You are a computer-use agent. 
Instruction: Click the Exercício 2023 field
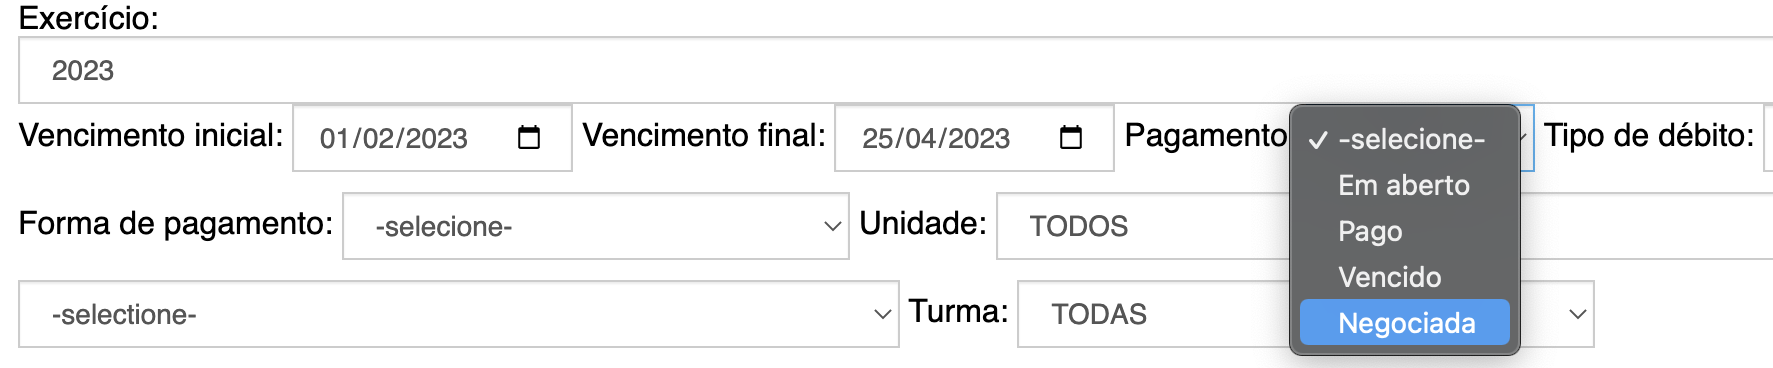click(x=895, y=70)
